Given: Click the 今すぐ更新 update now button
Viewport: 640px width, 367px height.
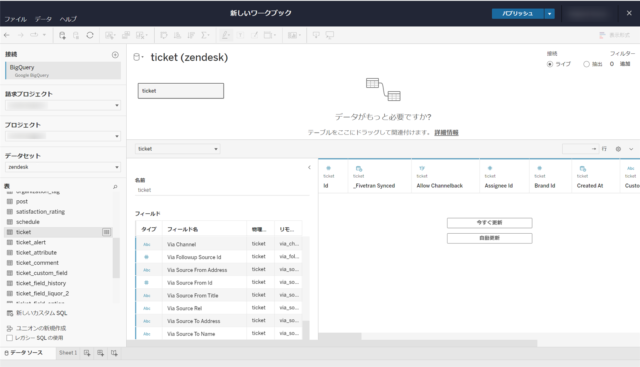Looking at the screenshot, I should (489, 223).
